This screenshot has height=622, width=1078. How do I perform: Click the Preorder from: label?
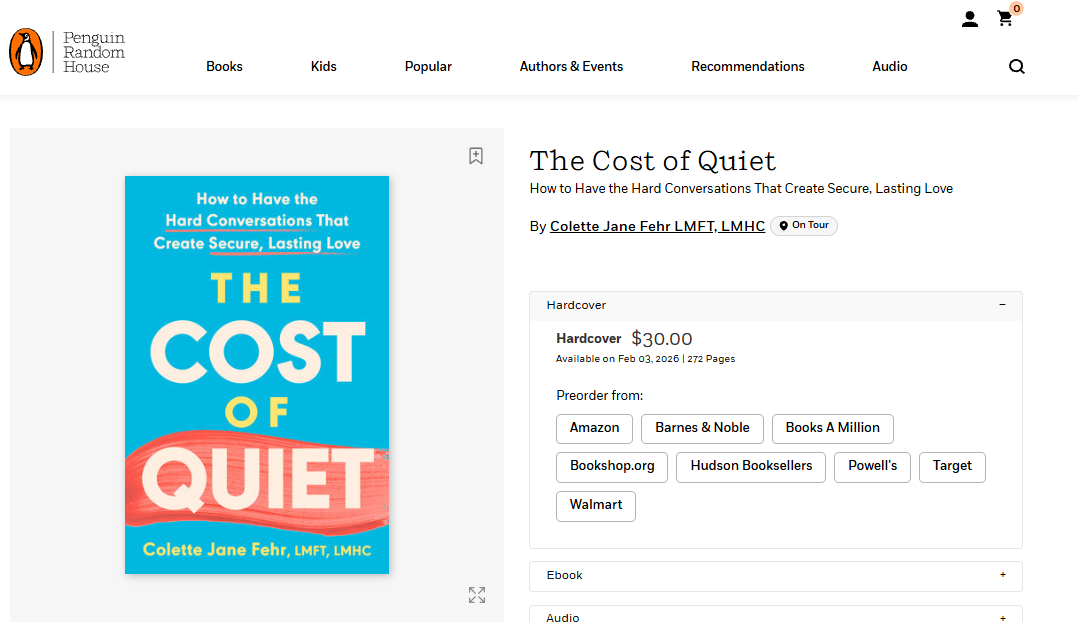(x=600, y=396)
